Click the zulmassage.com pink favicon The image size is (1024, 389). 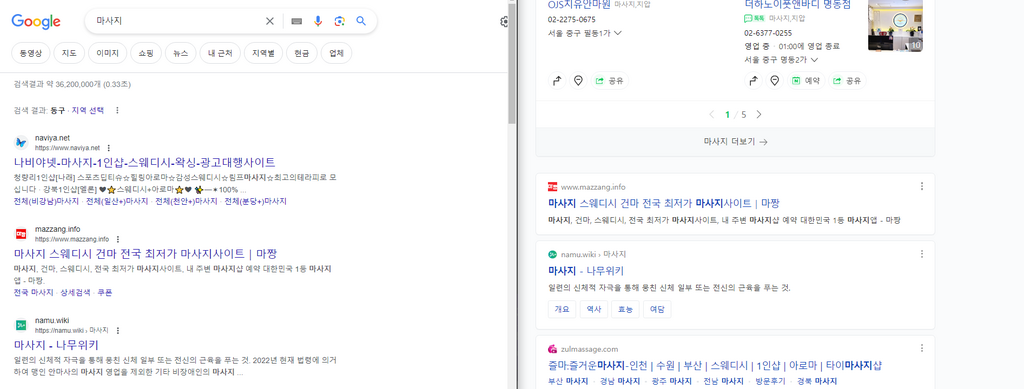coord(552,349)
